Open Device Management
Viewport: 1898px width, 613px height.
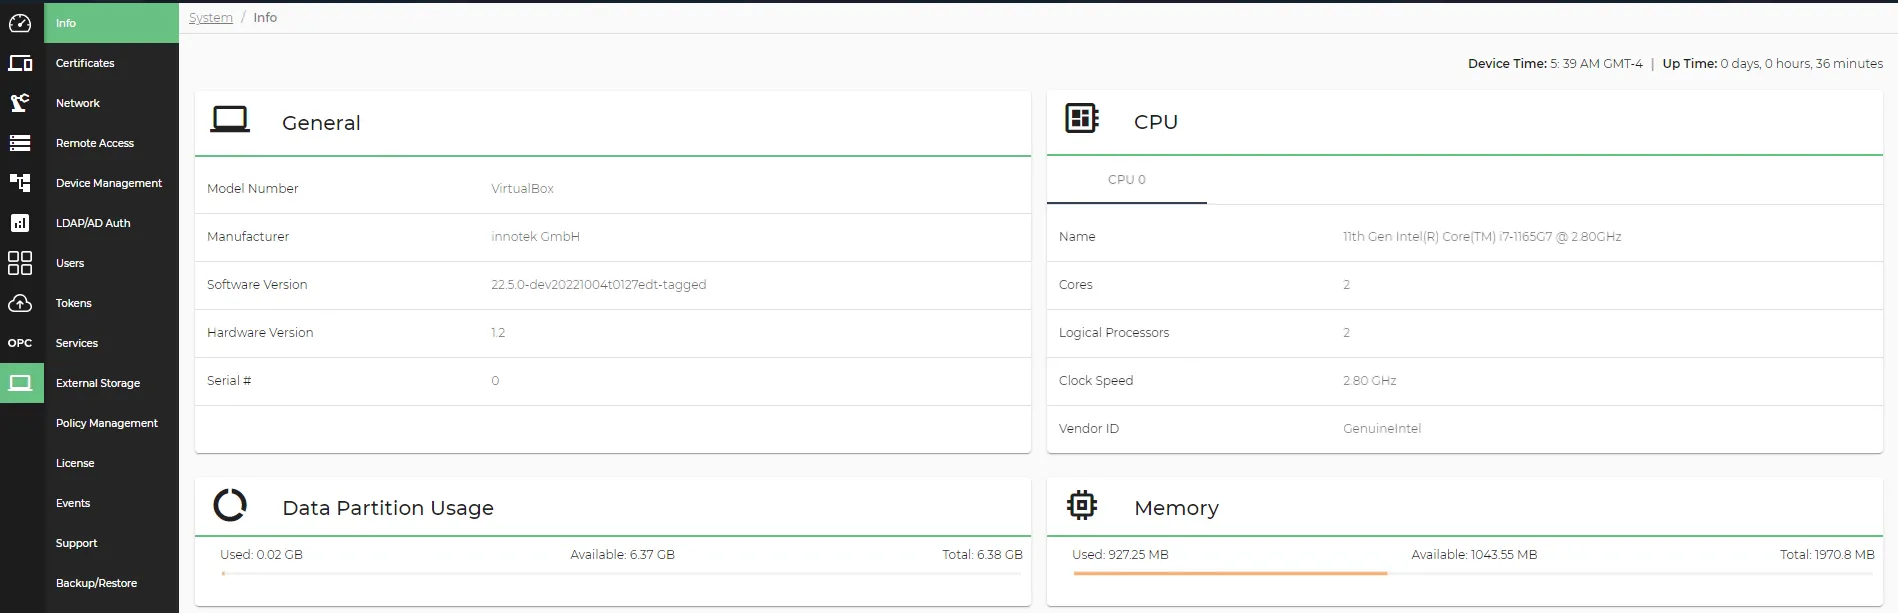pos(111,183)
